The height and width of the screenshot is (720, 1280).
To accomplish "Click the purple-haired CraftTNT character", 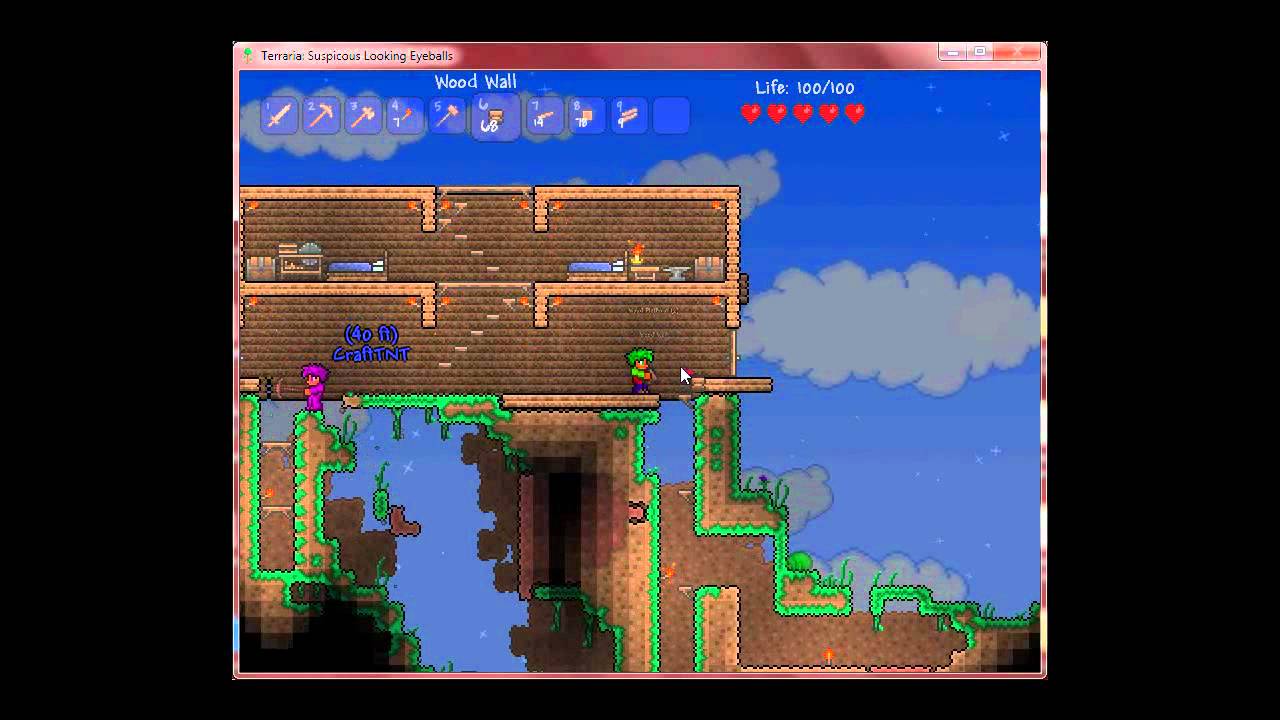I will pyautogui.click(x=315, y=388).
